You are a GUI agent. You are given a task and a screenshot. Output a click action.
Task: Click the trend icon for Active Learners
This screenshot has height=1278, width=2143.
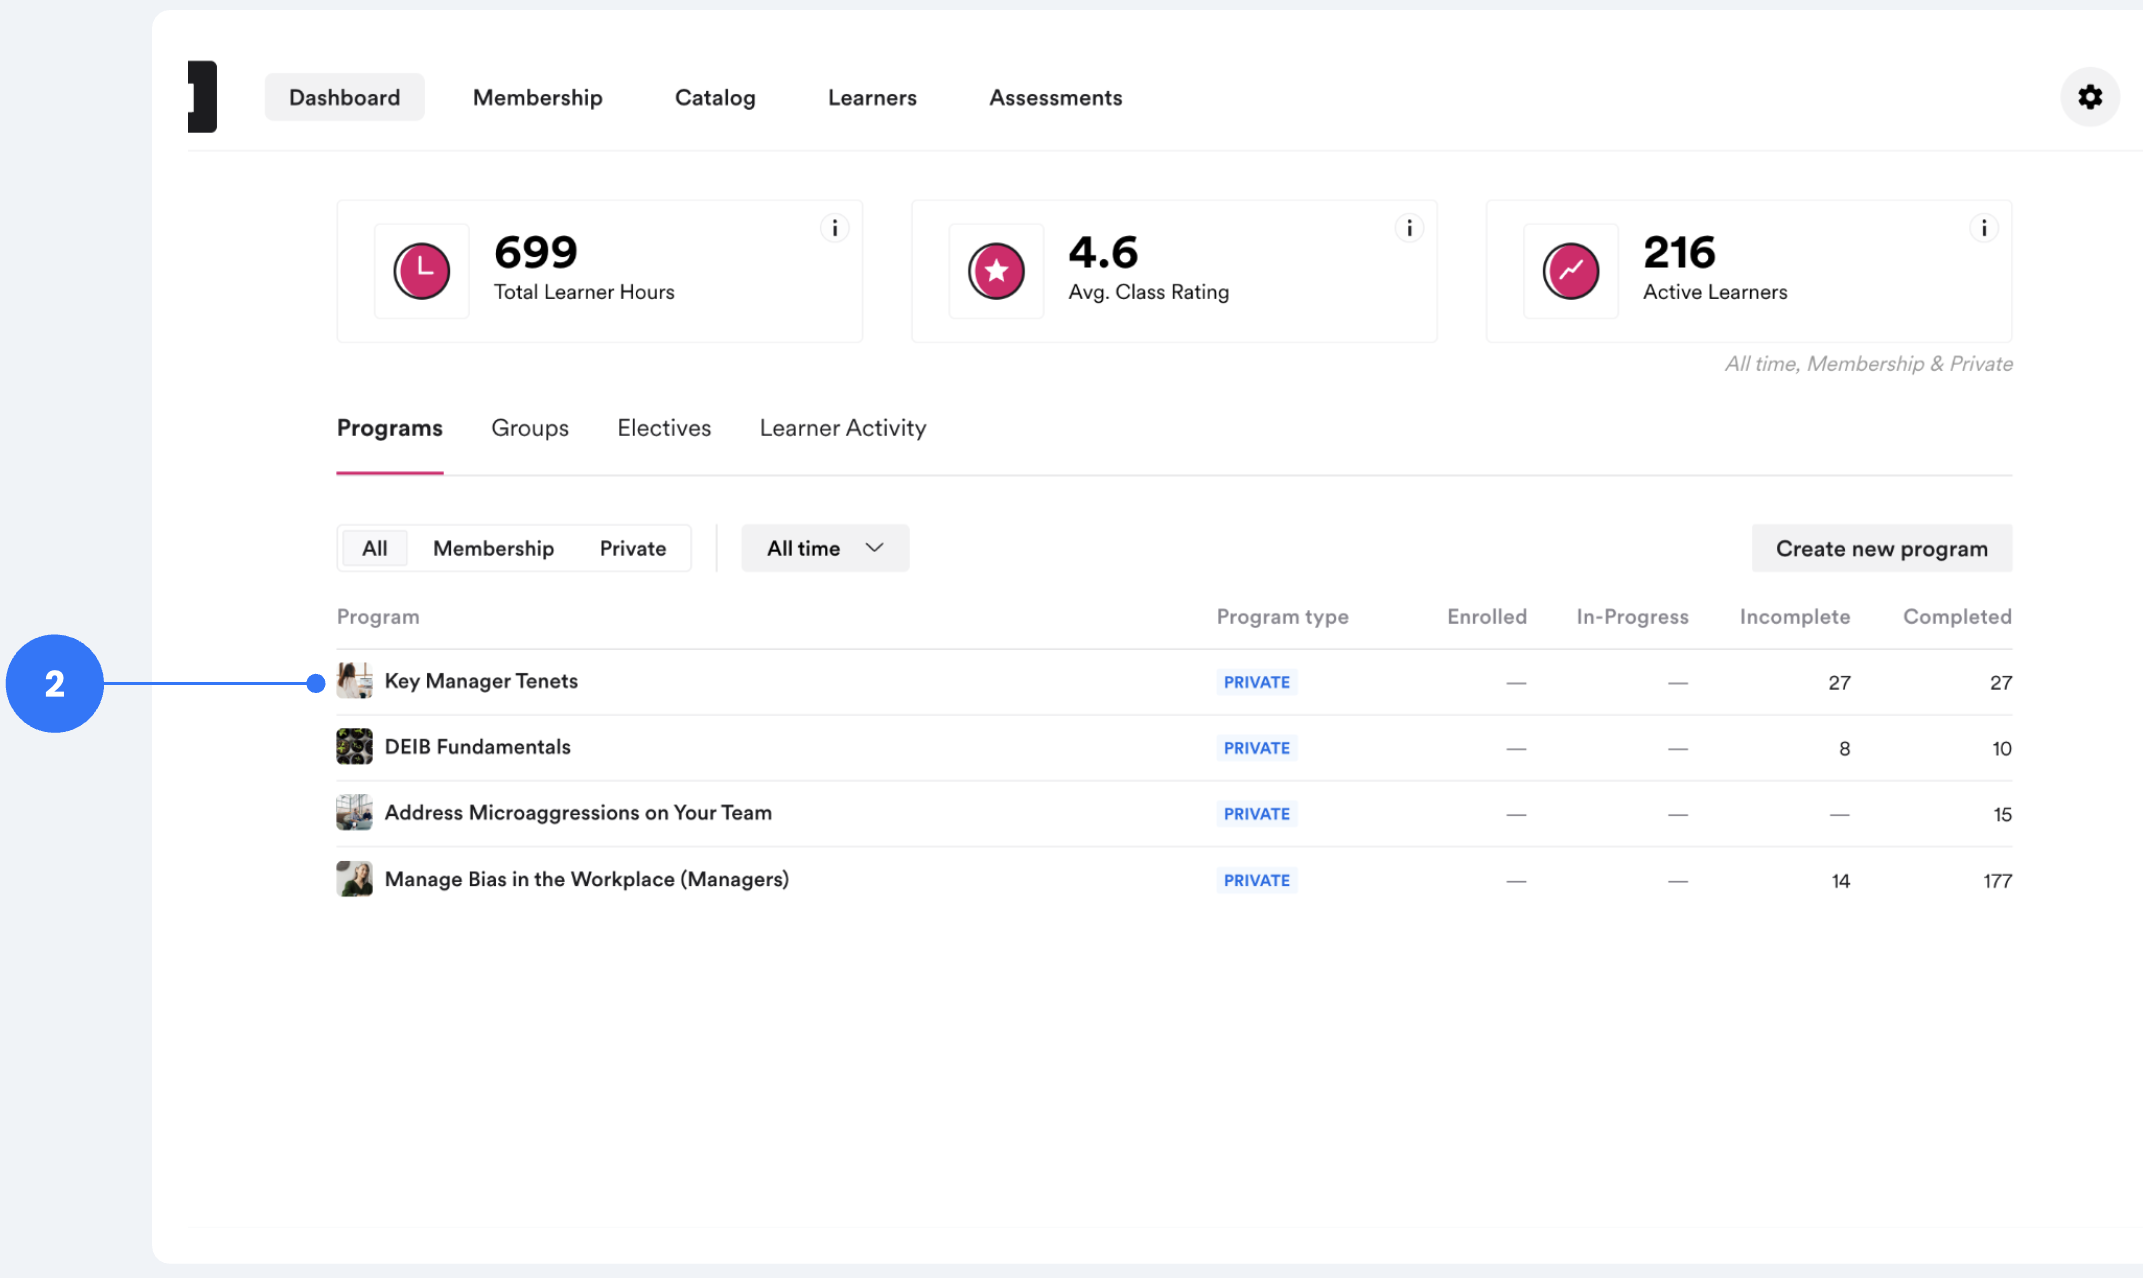(1571, 271)
